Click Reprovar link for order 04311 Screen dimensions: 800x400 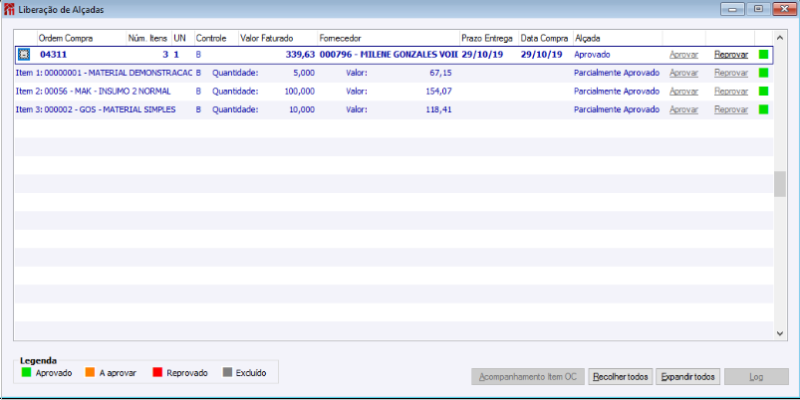[731, 55]
